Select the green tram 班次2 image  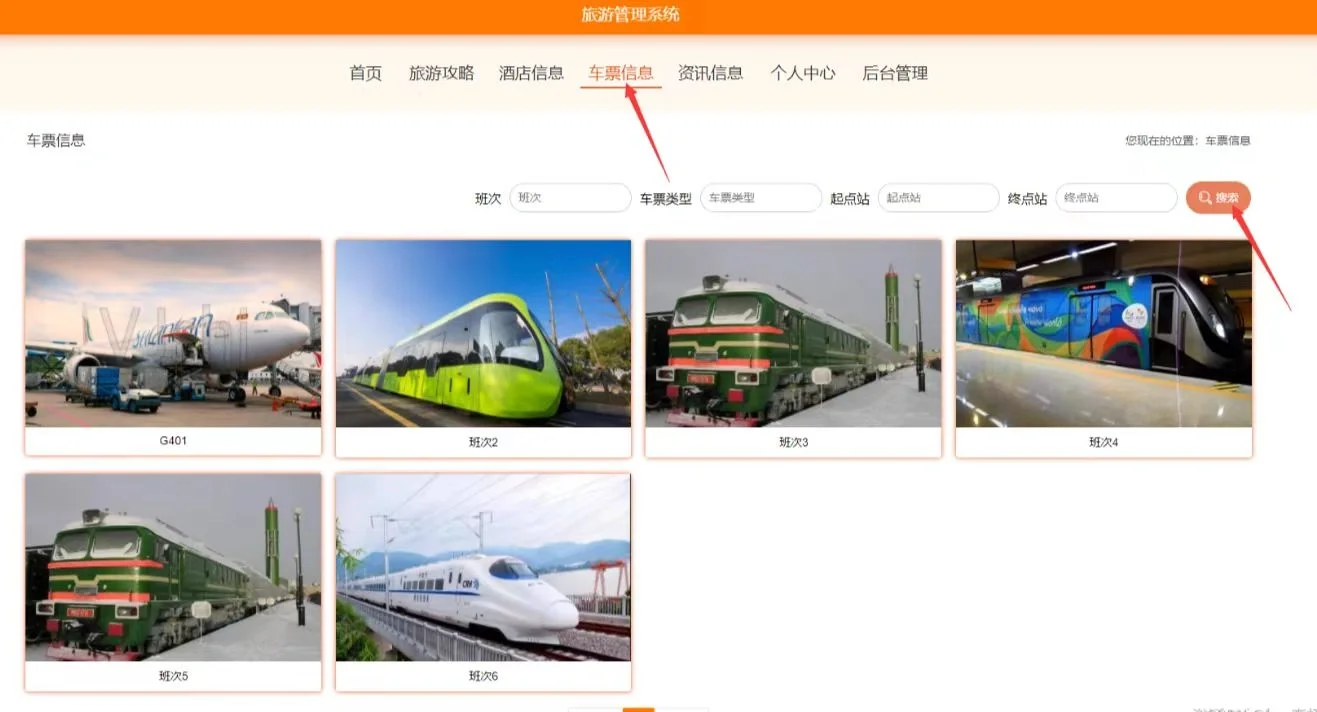[x=483, y=333]
